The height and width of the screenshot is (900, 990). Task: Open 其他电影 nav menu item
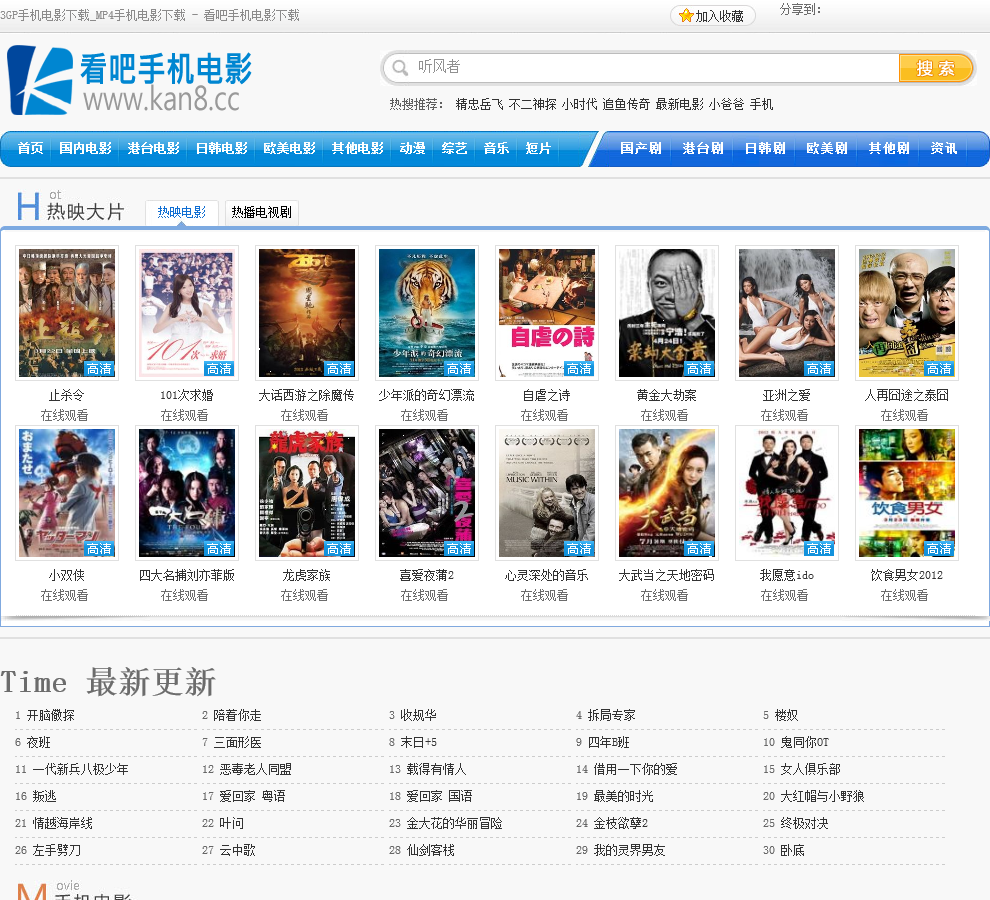click(x=357, y=148)
